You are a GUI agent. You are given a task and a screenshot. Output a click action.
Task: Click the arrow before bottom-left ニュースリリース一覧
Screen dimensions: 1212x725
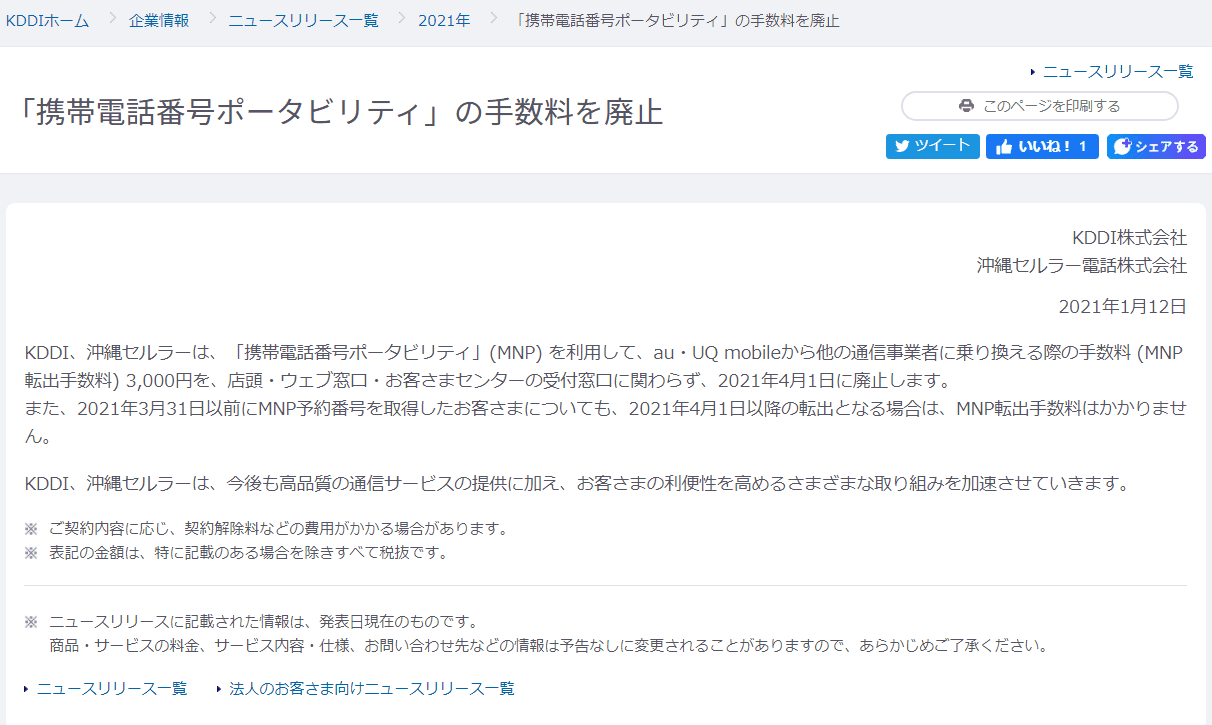pyautogui.click(x=27, y=689)
